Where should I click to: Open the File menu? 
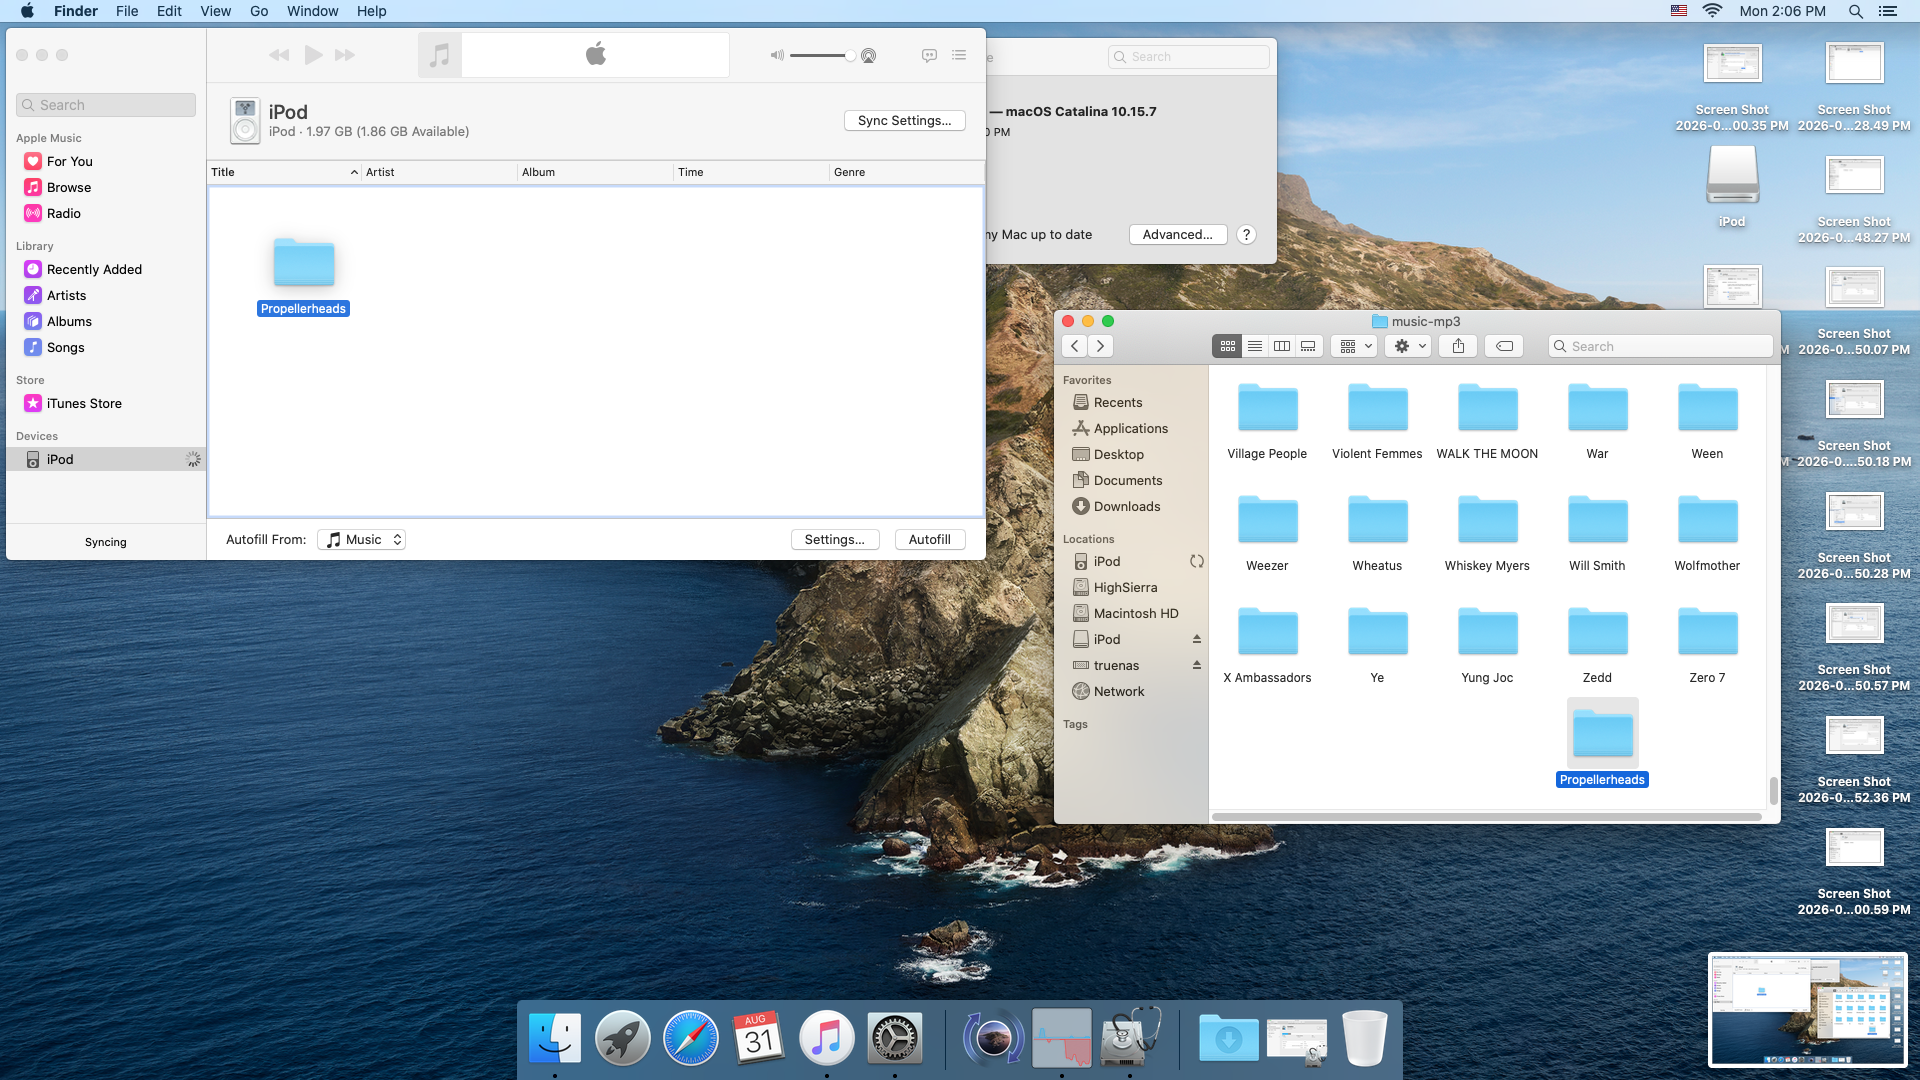(127, 11)
